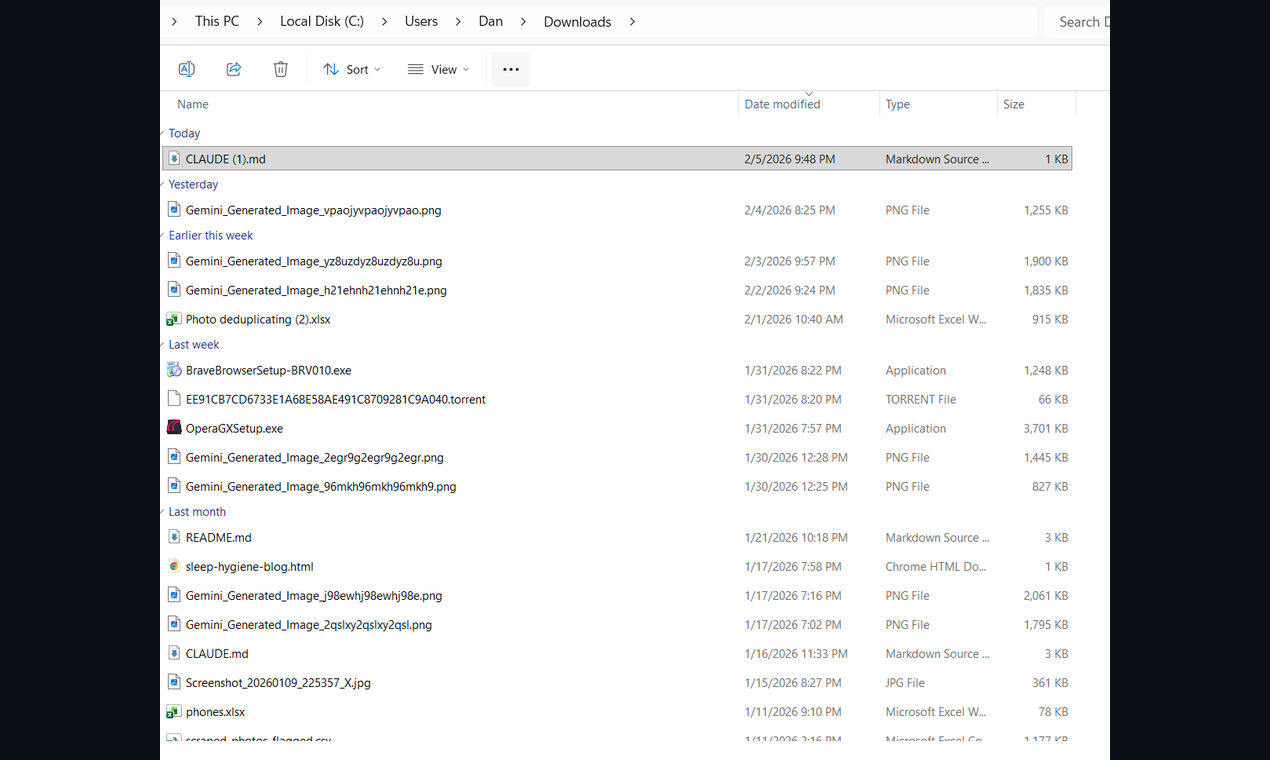Viewport: 1270px width, 760px height.
Task: Collapse the Yesterday group
Action: pos(163,184)
